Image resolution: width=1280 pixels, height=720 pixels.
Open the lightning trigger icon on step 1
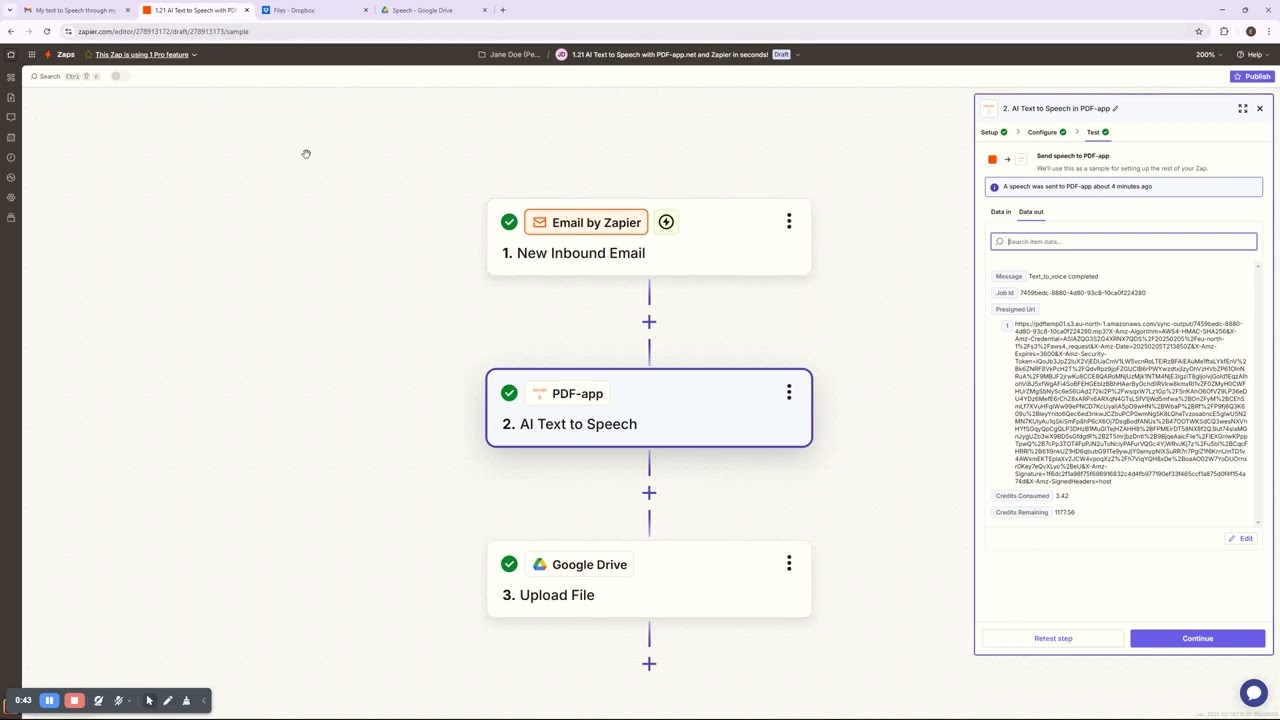[666, 222]
